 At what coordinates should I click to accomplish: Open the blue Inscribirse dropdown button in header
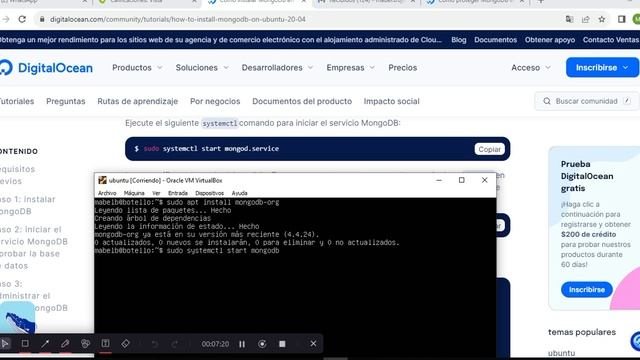pos(602,67)
